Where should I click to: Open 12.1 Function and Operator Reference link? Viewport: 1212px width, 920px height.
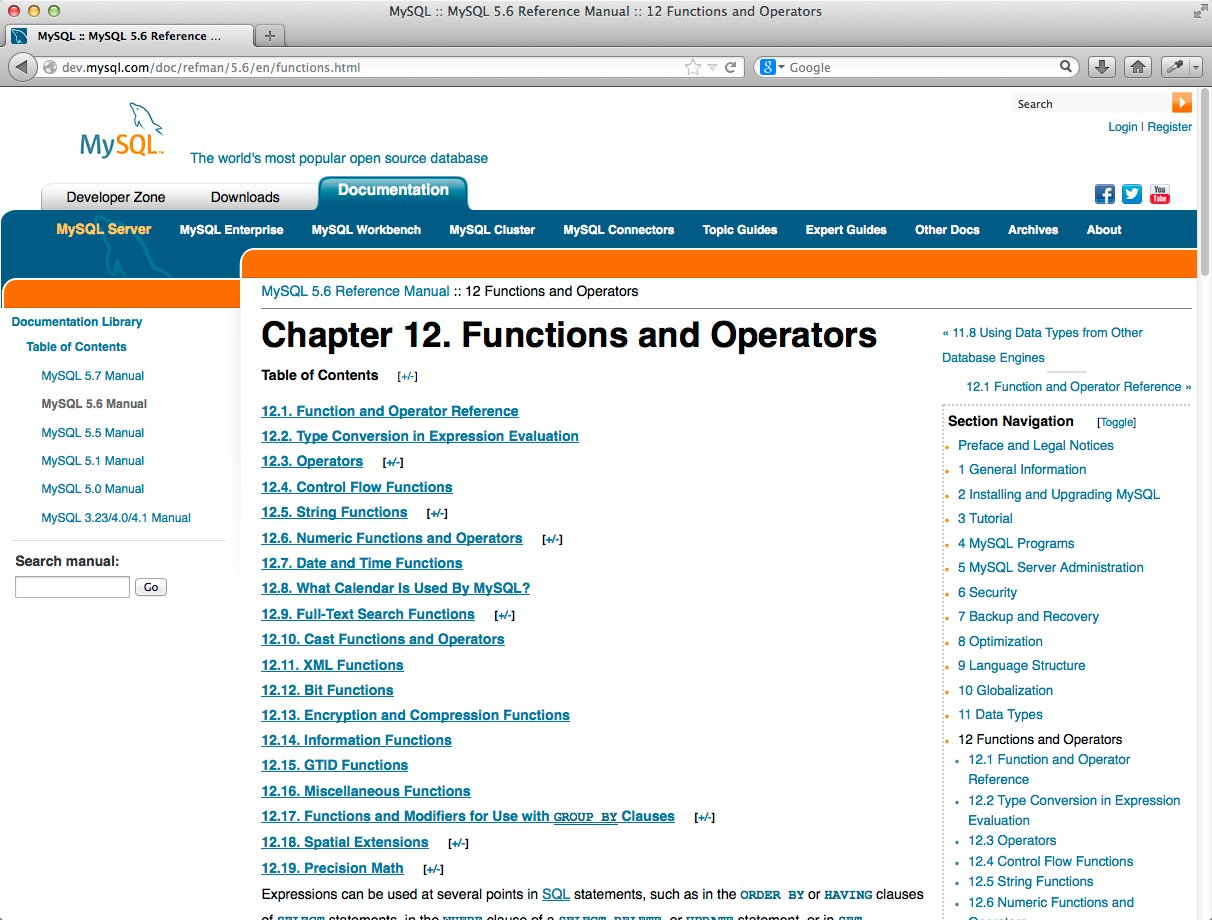390,411
